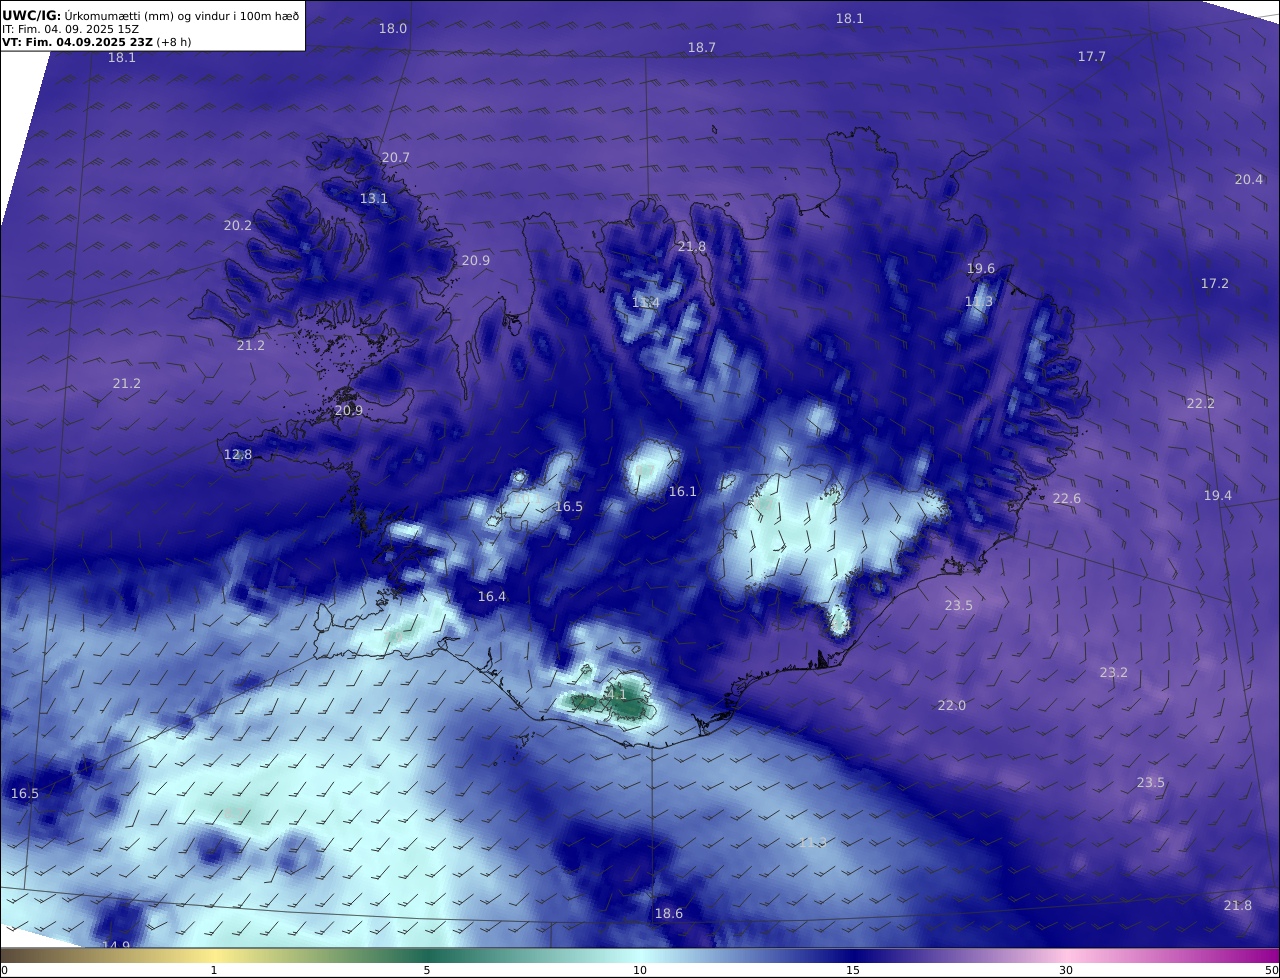Click the 22.0 value label

pyautogui.click(x=952, y=705)
